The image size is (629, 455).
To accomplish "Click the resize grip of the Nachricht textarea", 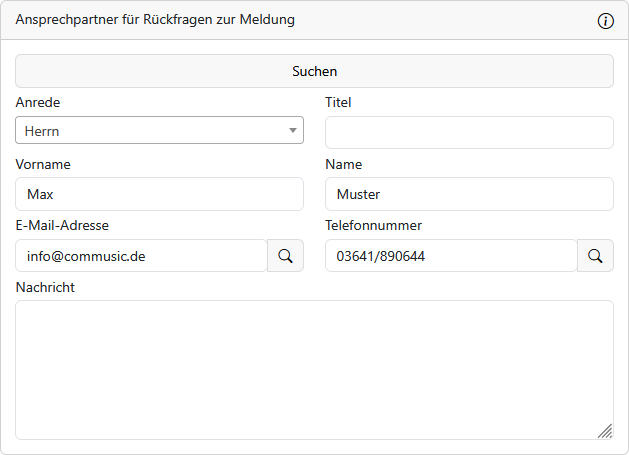I will (x=604, y=430).
